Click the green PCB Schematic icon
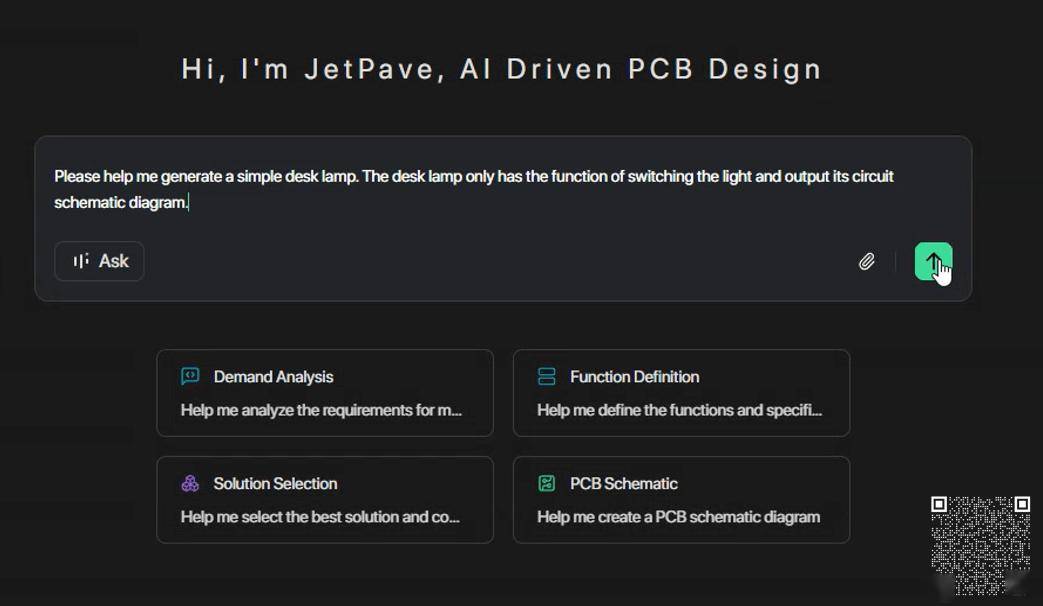Viewport: 1043px width, 606px height. (546, 483)
